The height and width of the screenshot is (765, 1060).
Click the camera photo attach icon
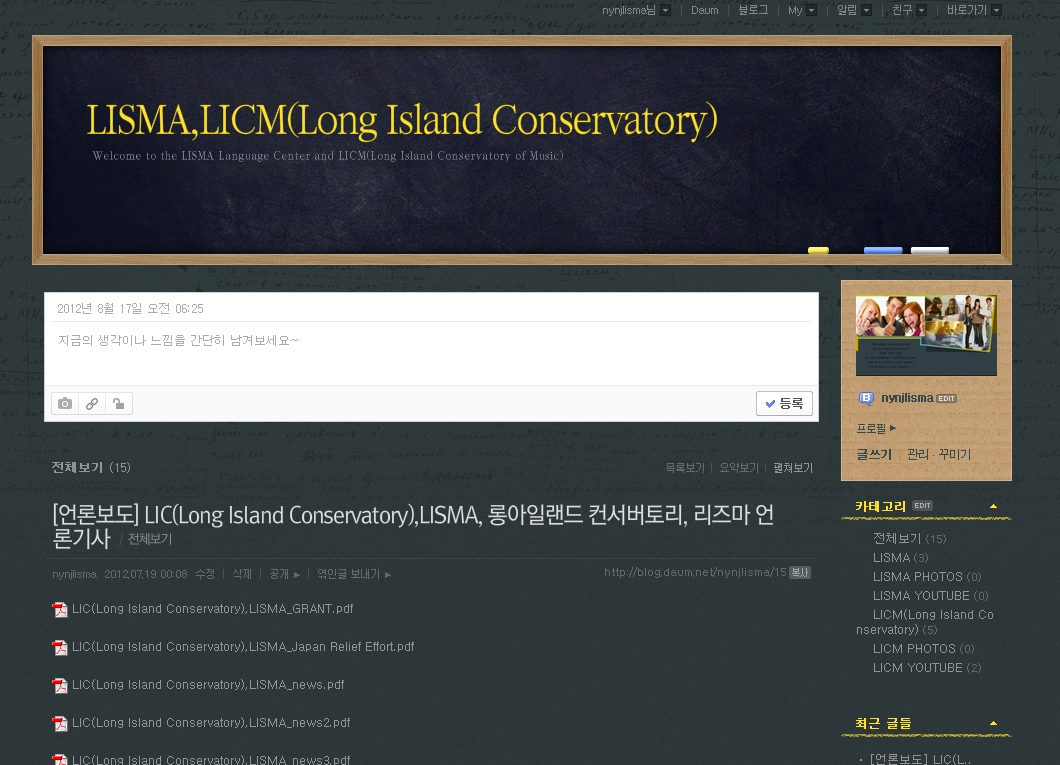pos(65,403)
